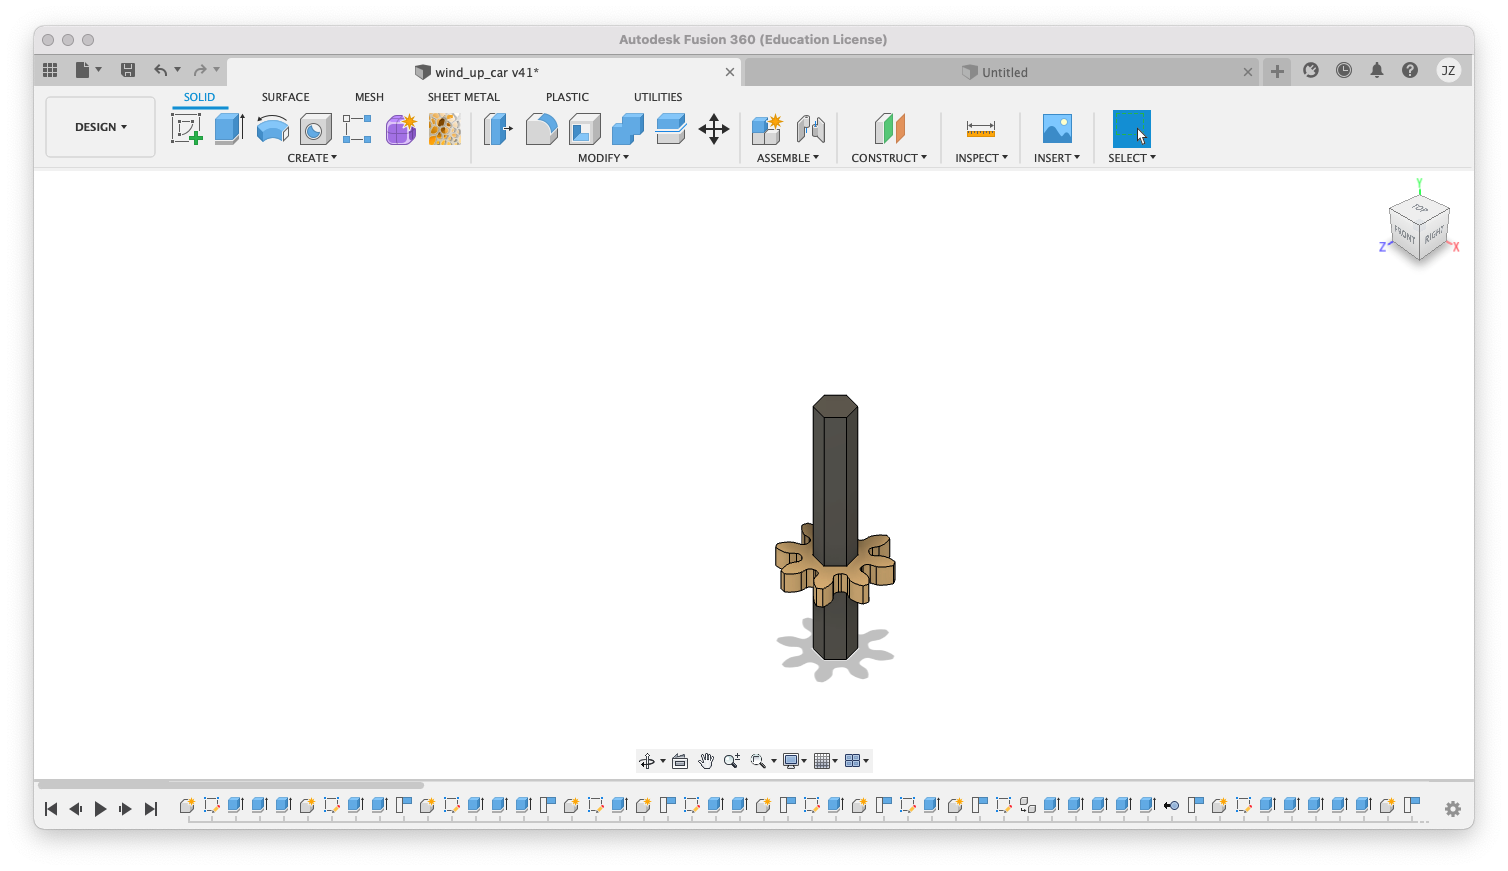Select the purple Create Form tool
1508x871 pixels.
click(x=401, y=129)
